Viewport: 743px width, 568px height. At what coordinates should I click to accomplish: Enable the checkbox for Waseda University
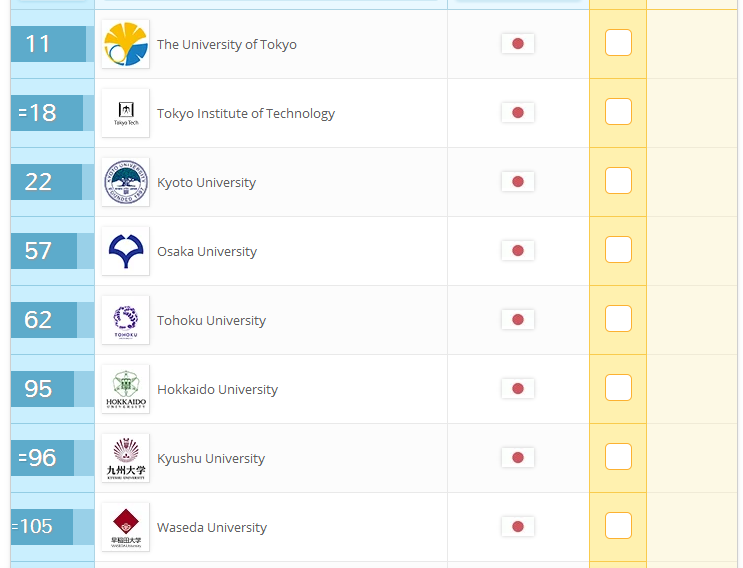point(618,526)
